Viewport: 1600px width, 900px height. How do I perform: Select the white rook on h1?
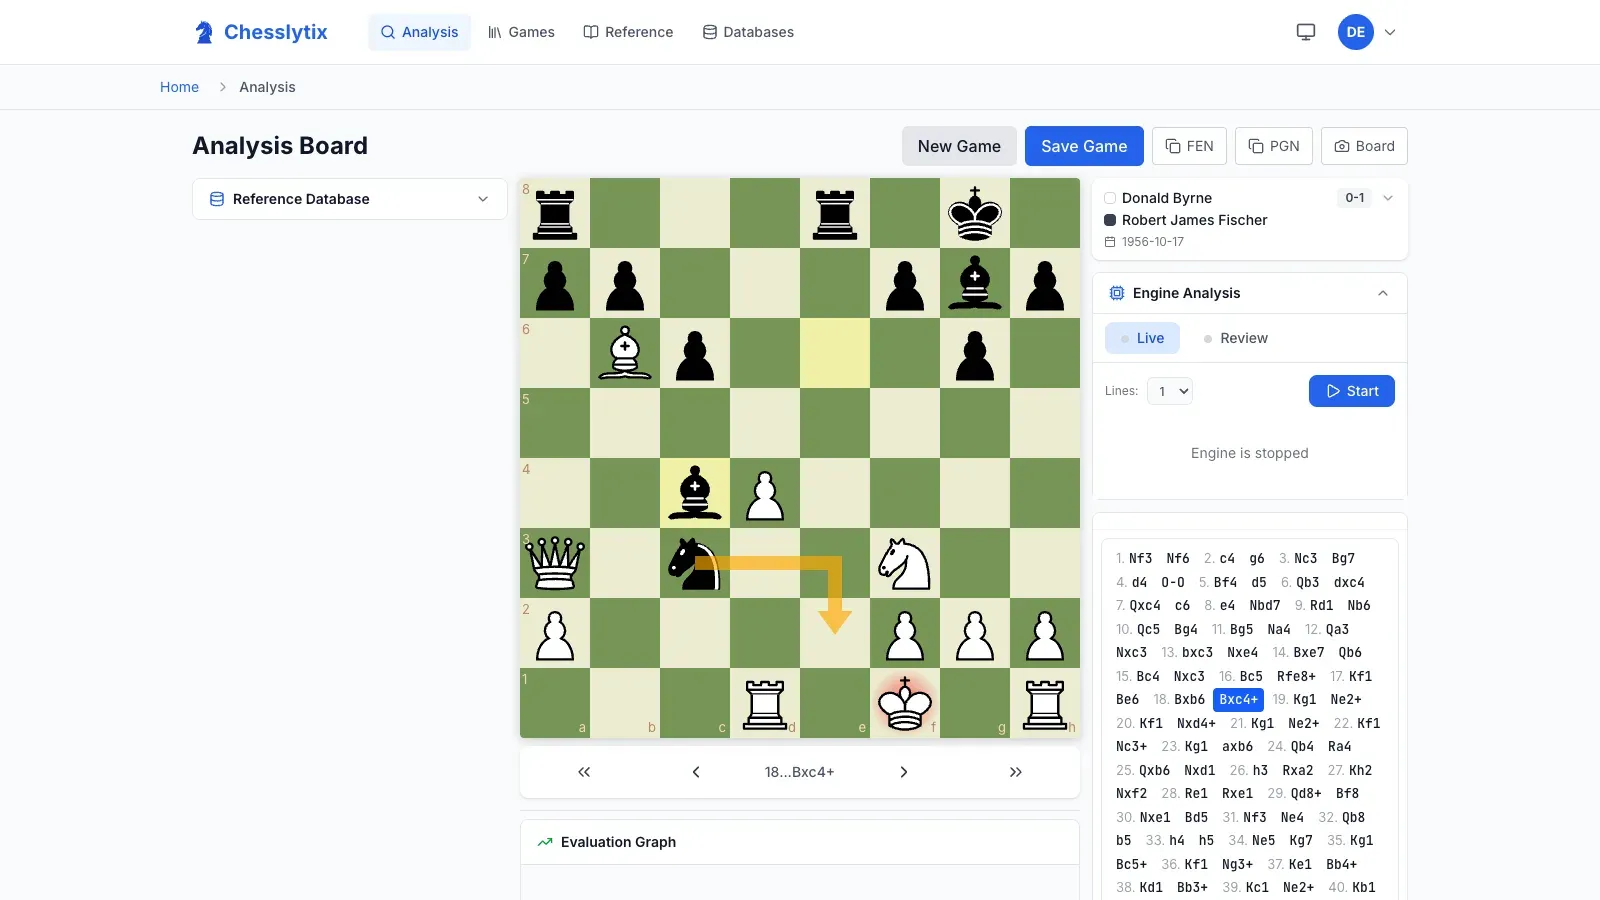[x=1045, y=703]
